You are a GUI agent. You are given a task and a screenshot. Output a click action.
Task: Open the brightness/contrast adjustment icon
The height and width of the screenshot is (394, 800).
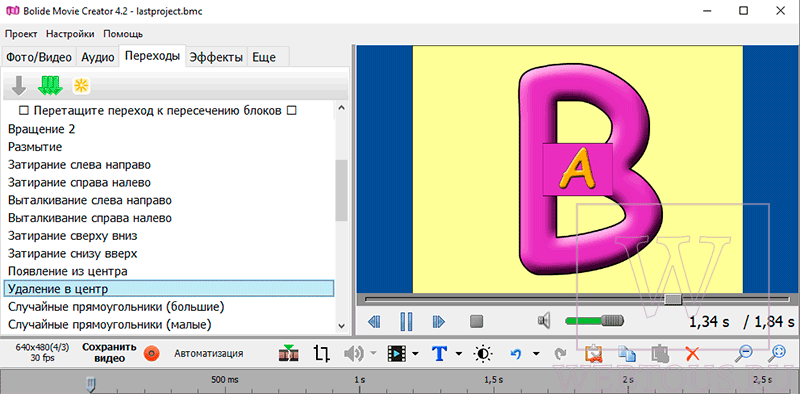[x=483, y=353]
